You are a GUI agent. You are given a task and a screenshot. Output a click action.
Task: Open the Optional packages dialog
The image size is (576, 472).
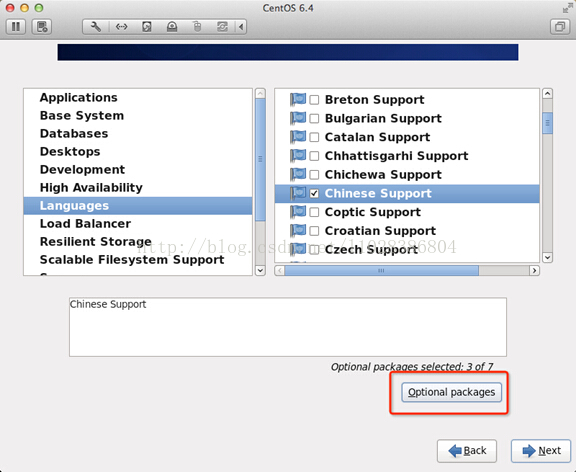[x=451, y=392]
